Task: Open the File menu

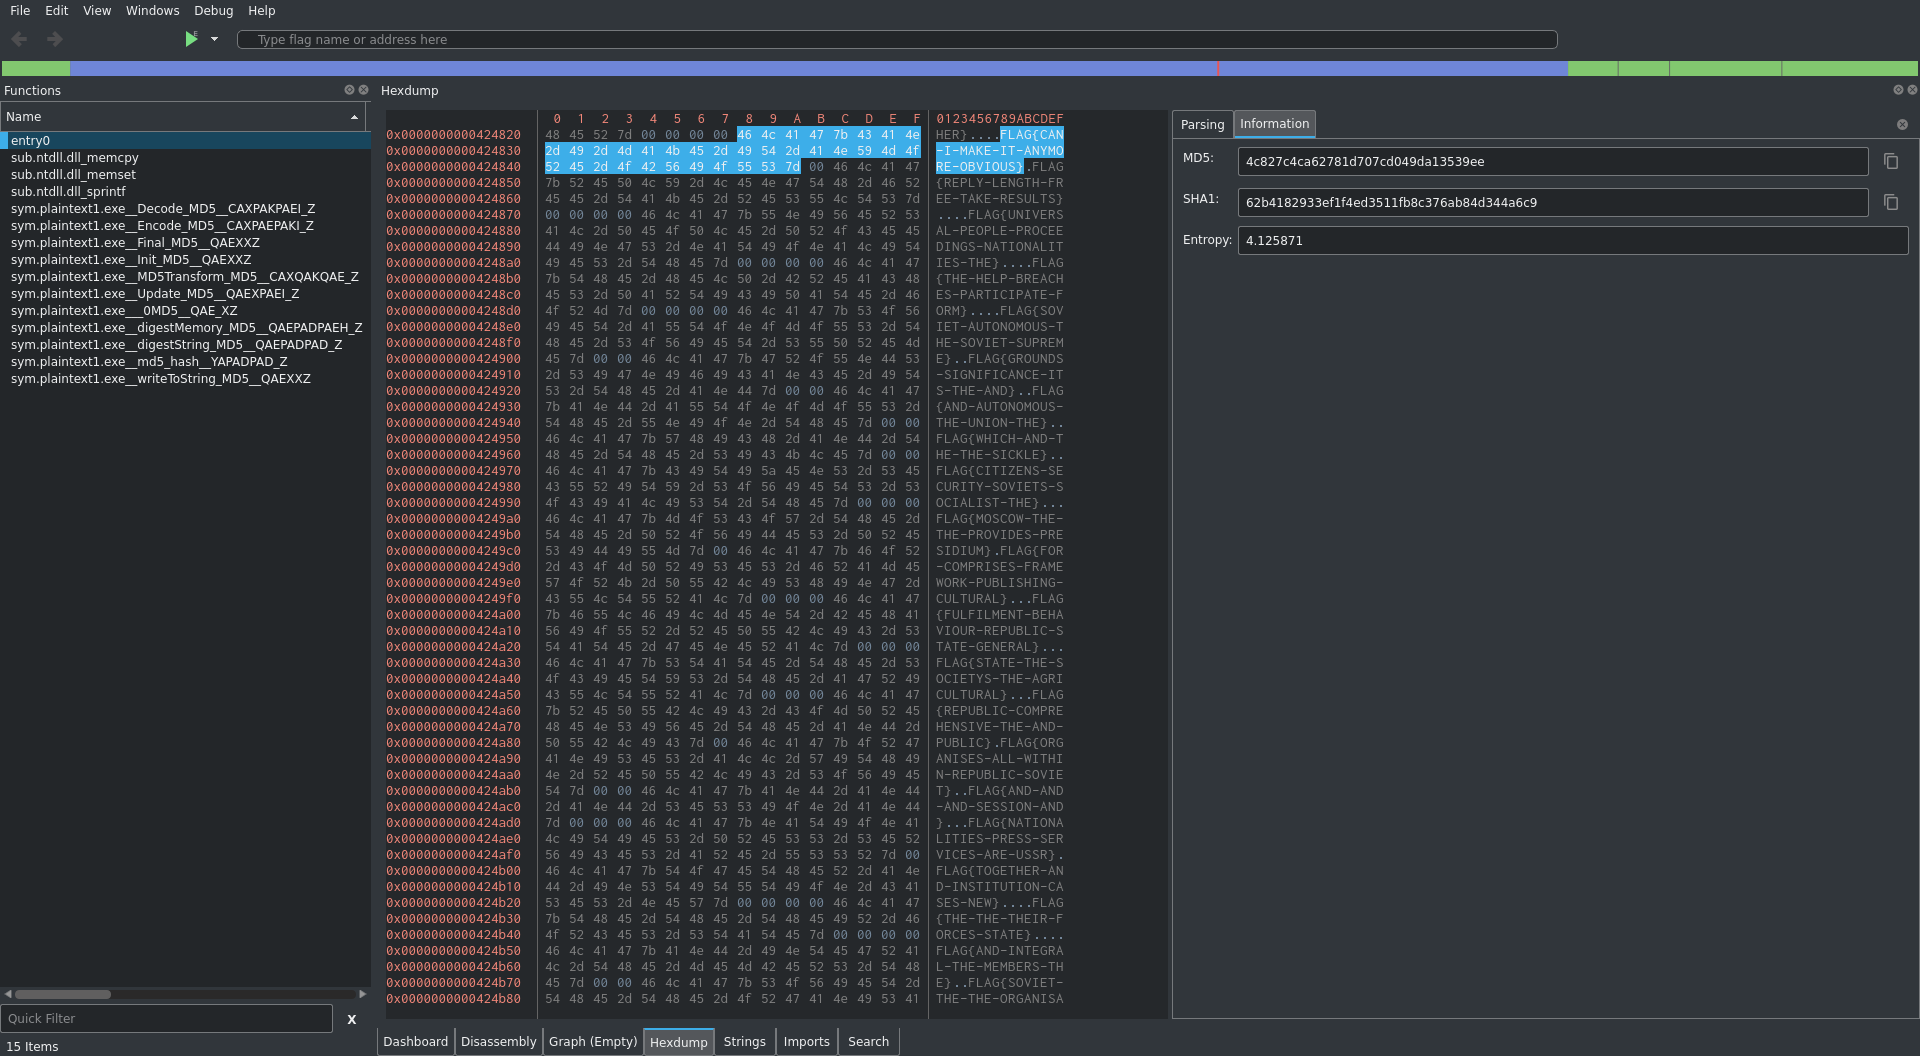Action: [20, 10]
